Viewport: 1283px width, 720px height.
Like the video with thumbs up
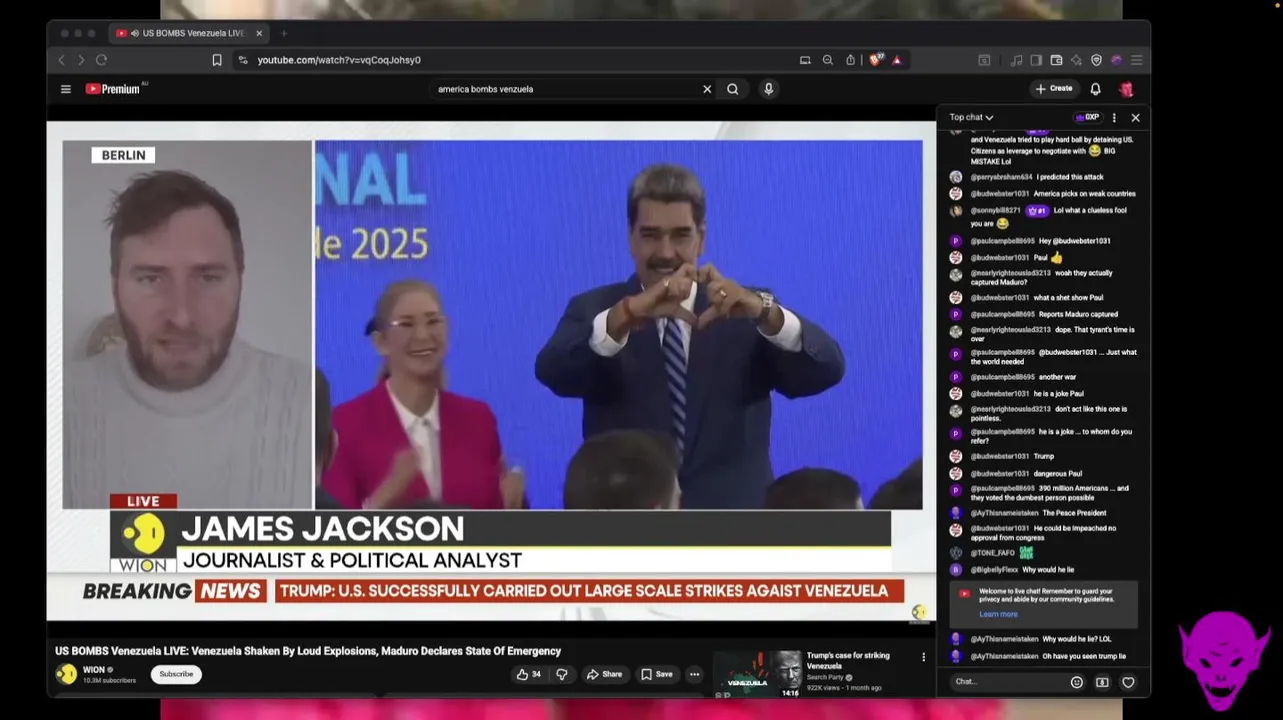528,674
